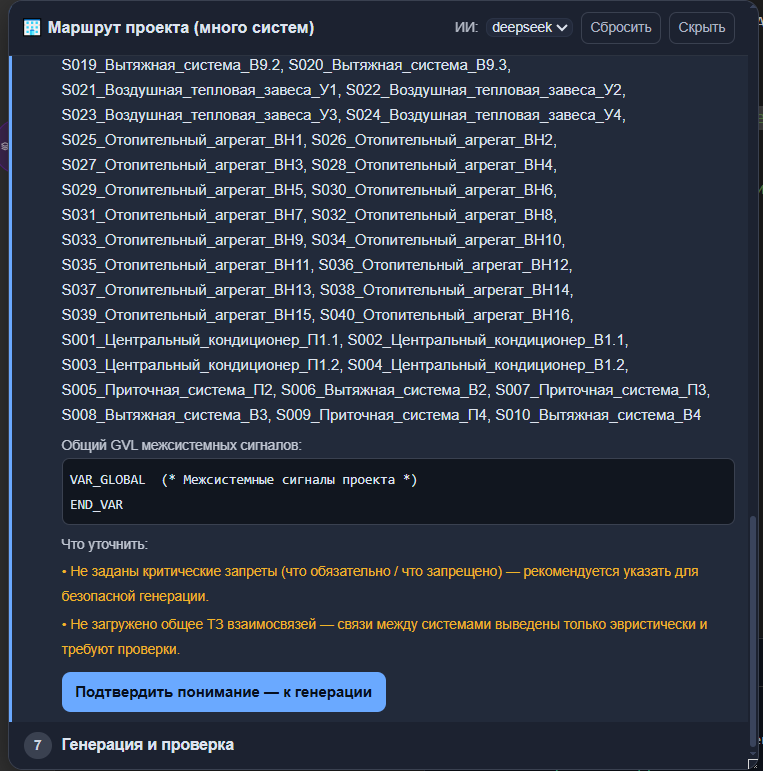Open the deepseek AI model dropdown
Image resolution: width=763 pixels, height=771 pixels.
pyautogui.click(x=529, y=28)
